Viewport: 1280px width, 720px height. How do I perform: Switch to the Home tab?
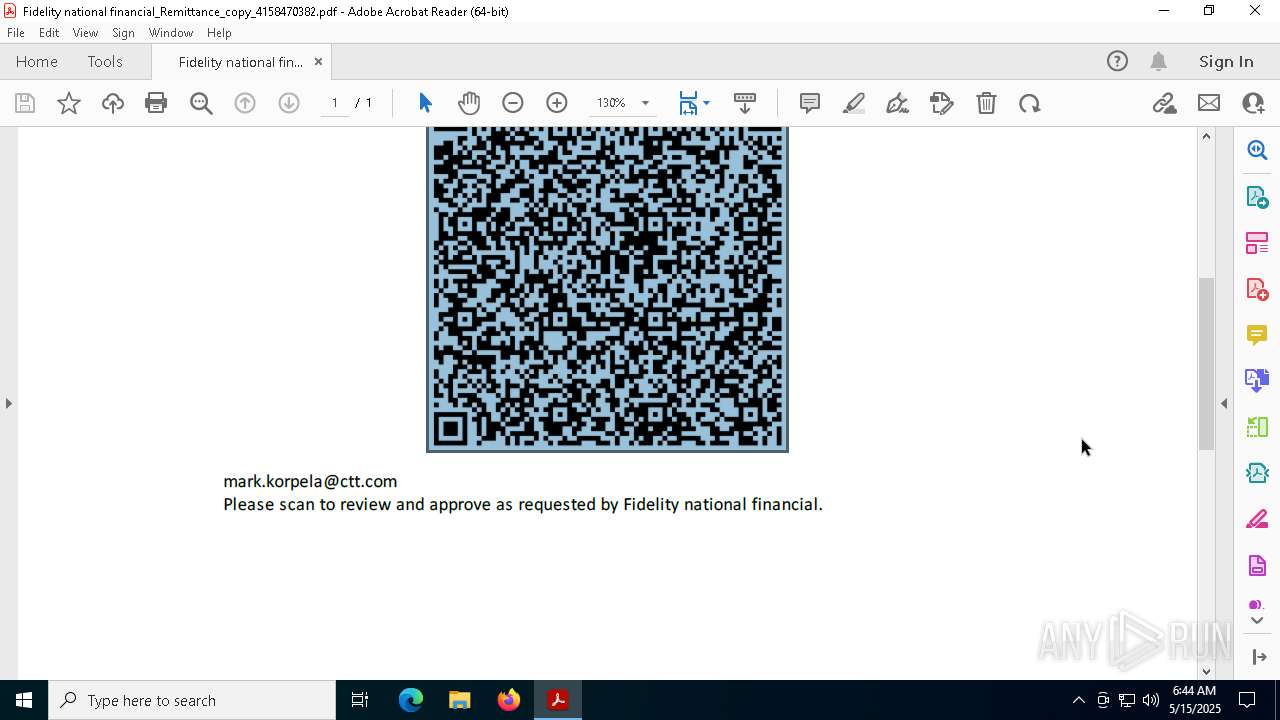[37, 61]
